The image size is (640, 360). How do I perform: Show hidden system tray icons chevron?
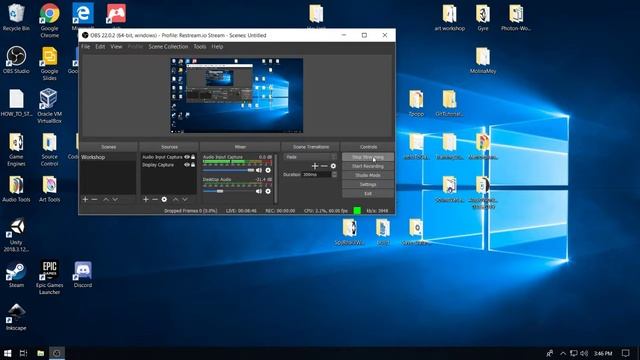563,353
